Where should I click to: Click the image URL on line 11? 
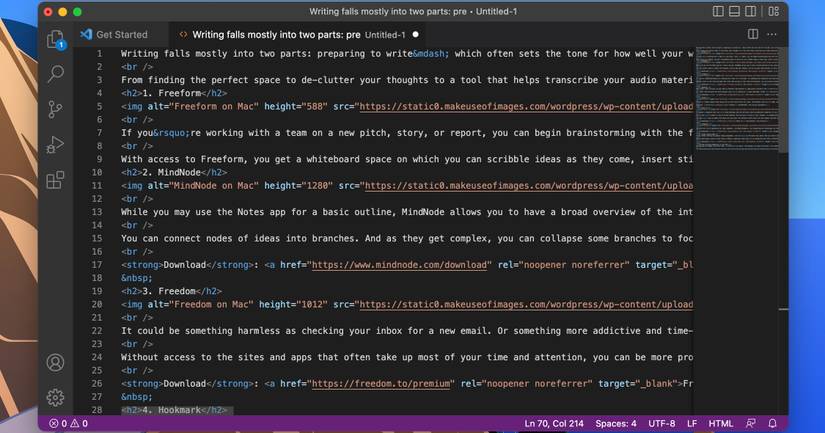(529, 186)
